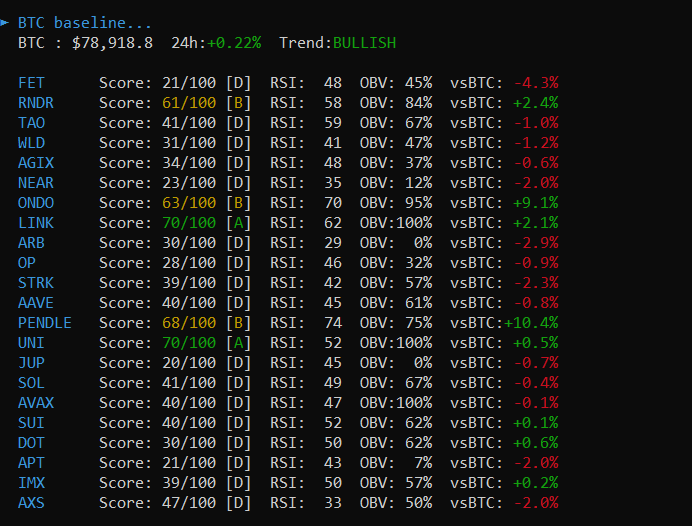Select the JUP ticker symbol

tap(31, 363)
